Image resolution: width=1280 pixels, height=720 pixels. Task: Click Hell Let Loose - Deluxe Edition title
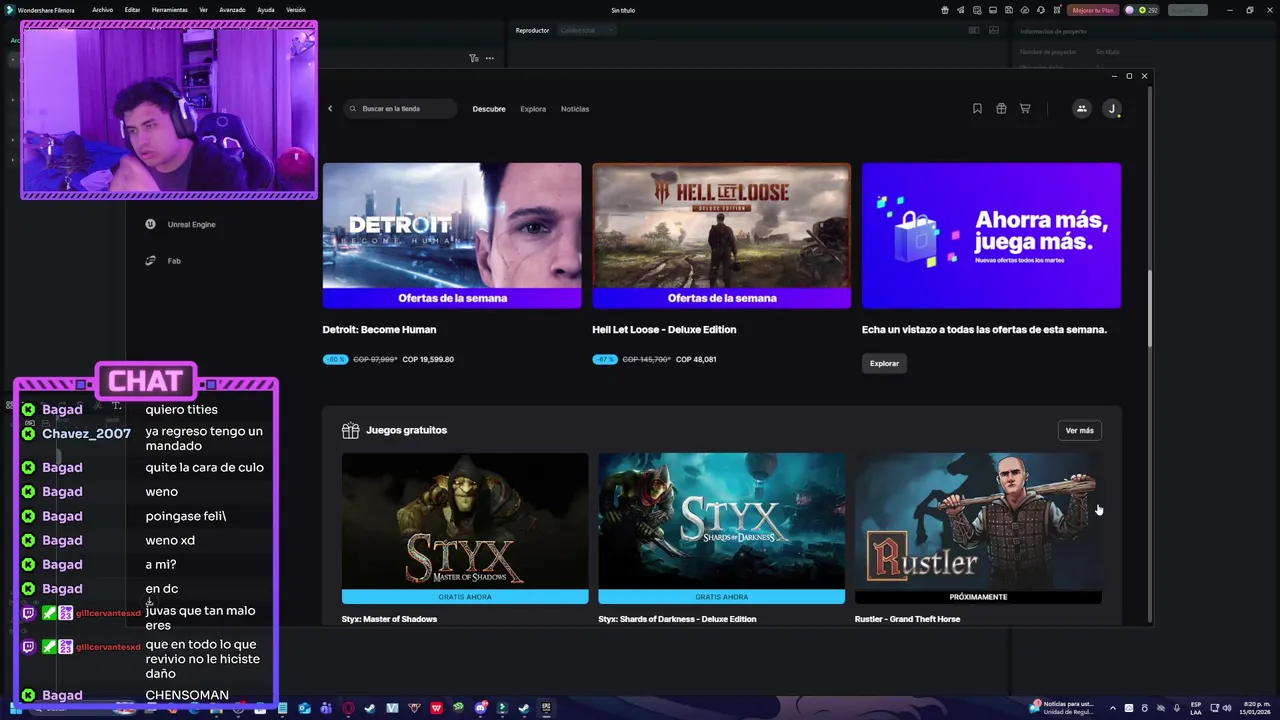[x=664, y=329]
